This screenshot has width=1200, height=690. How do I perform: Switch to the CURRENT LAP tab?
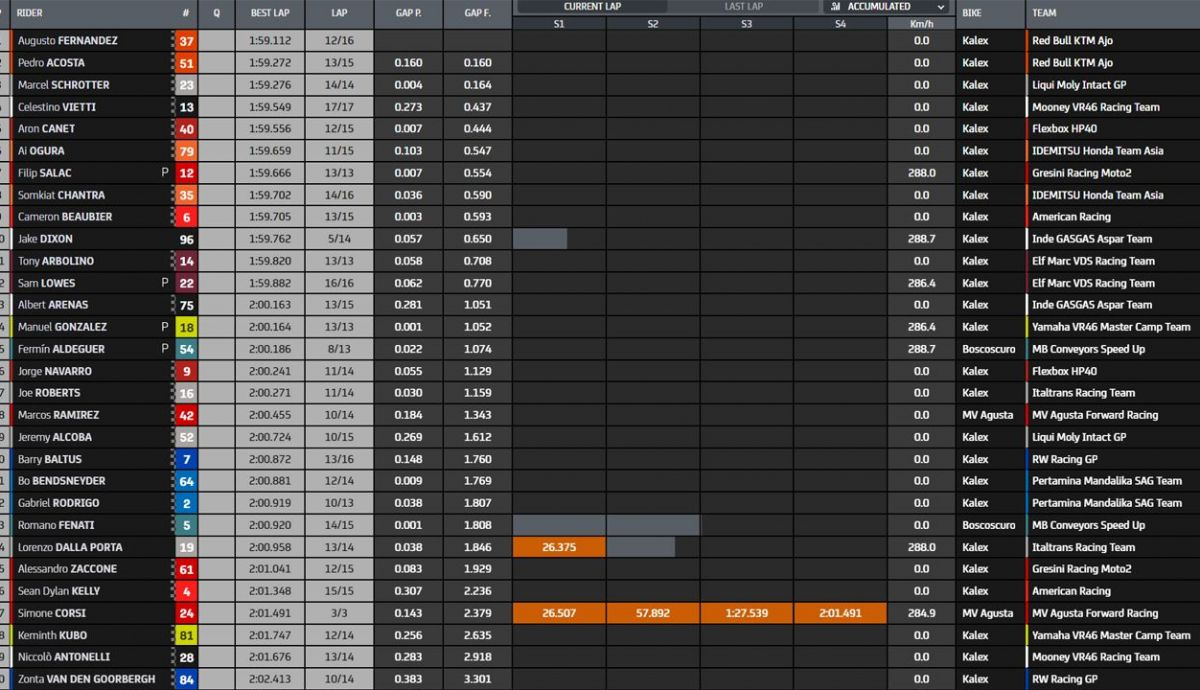click(590, 6)
